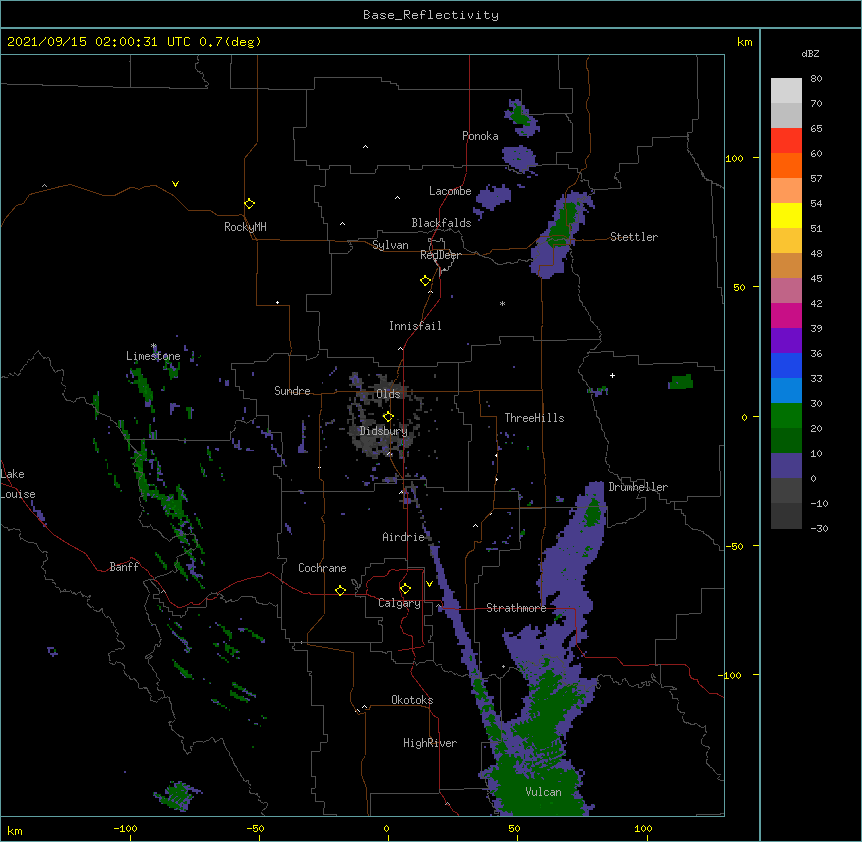
Task: Click the bright green swatch between 30 and 20
Action: tap(786, 416)
